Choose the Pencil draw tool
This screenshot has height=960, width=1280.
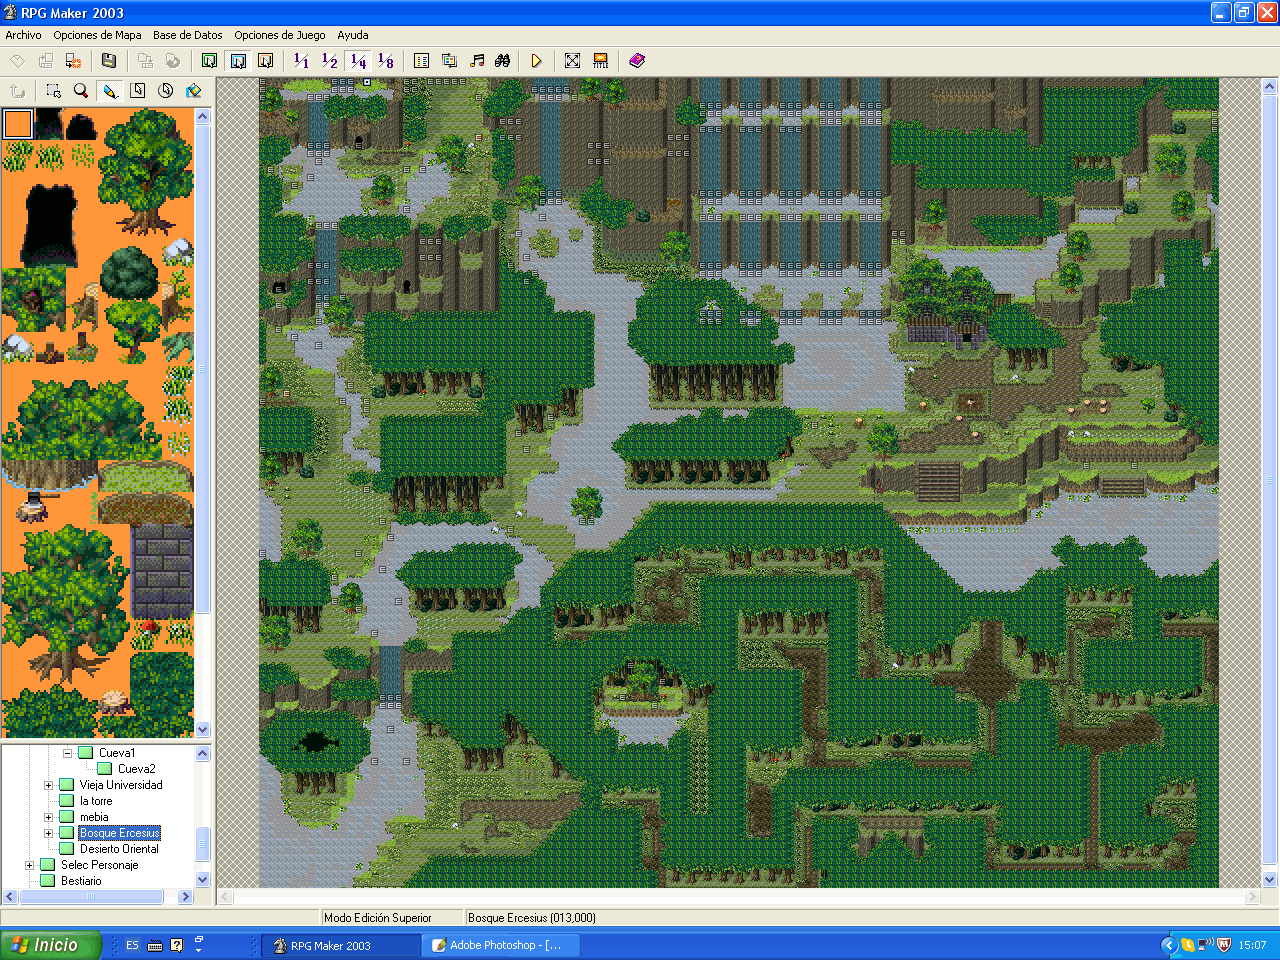110,91
